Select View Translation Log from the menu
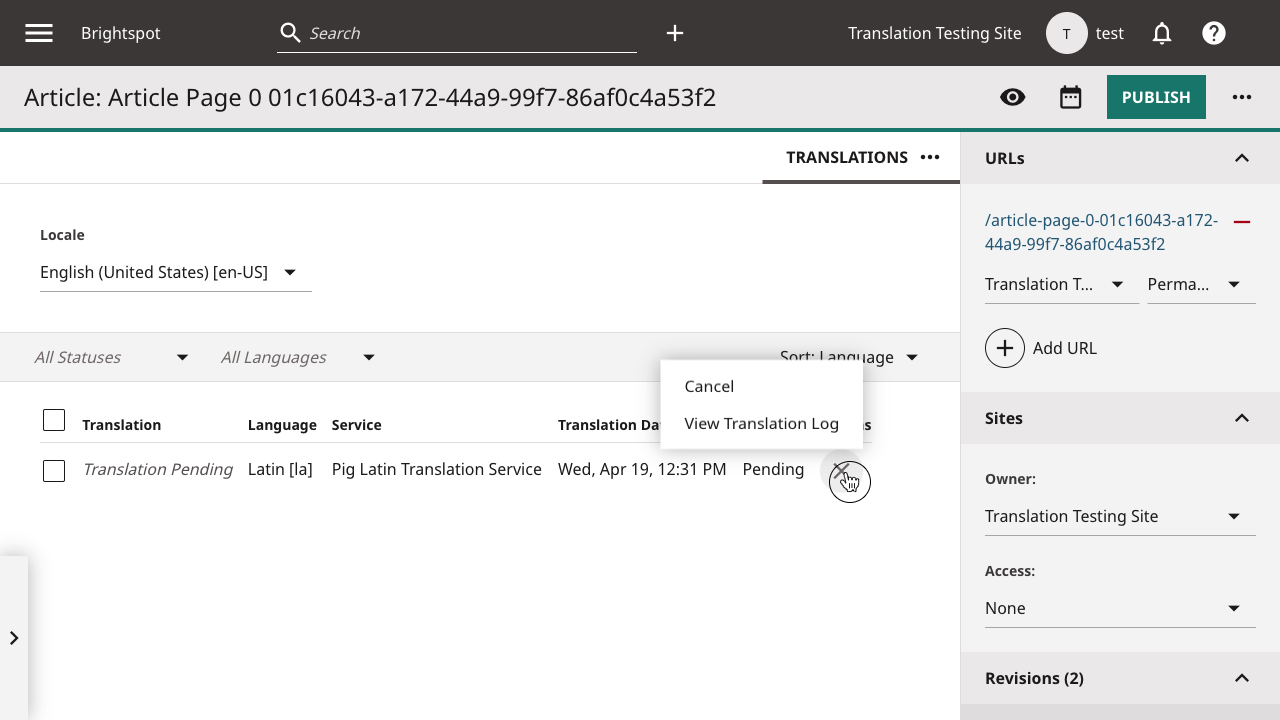This screenshot has height=720, width=1280. [x=760, y=423]
